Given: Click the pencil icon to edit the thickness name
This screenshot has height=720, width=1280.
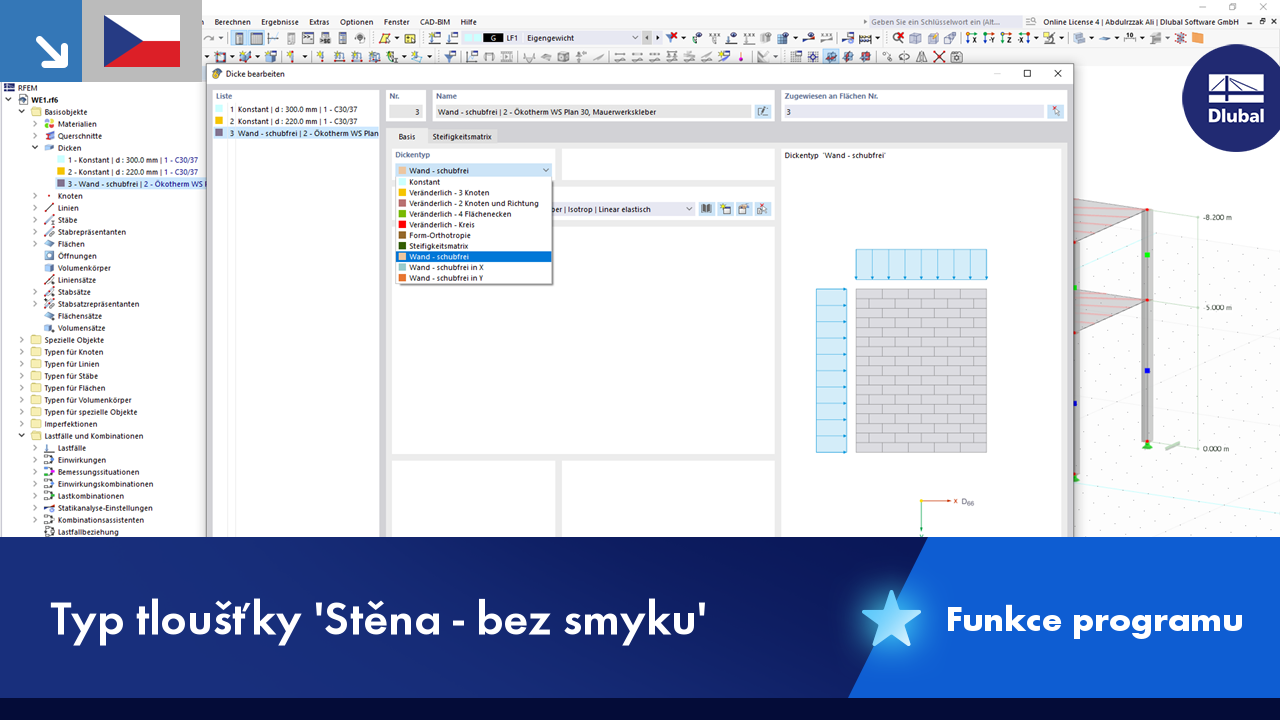Looking at the screenshot, I should (762, 111).
